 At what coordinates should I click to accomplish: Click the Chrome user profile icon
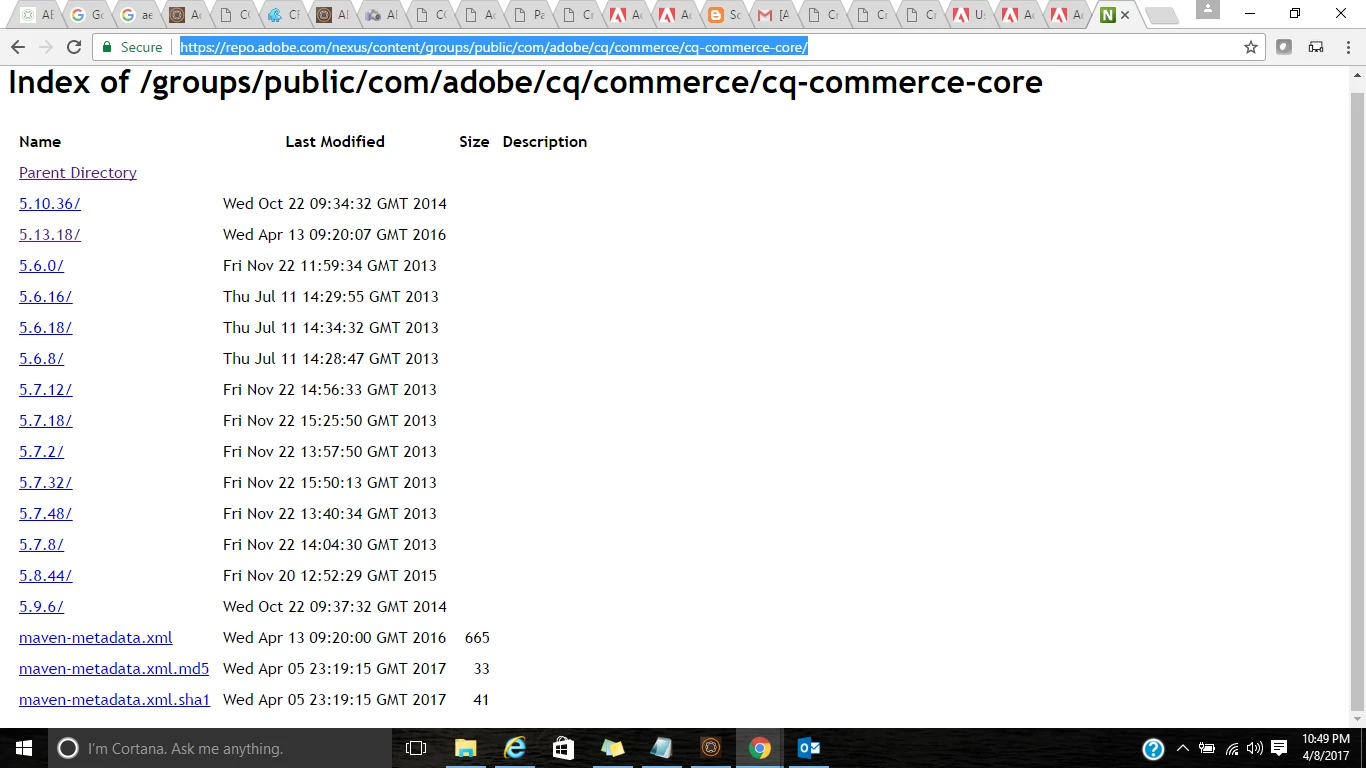1208,9
